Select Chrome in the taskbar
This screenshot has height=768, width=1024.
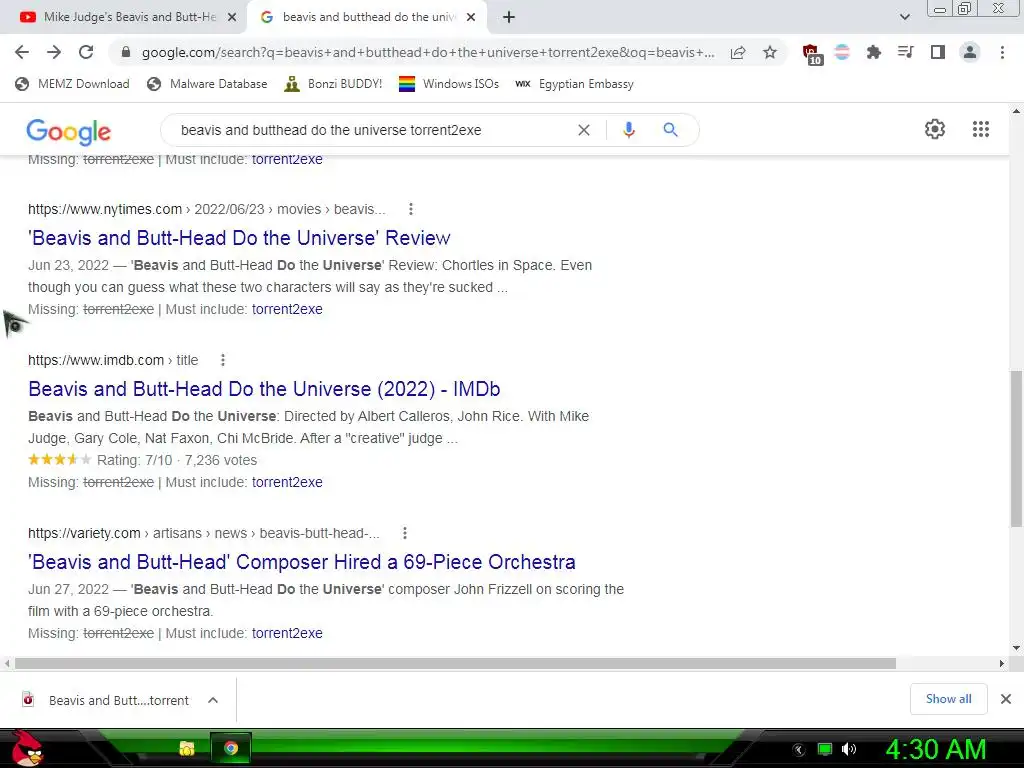231,748
